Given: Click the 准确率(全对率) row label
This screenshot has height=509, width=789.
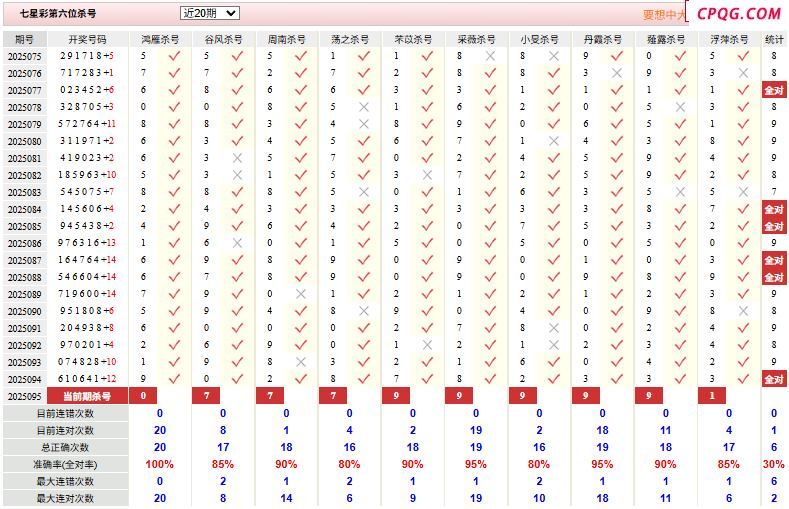Looking at the screenshot, I should 65,465.
